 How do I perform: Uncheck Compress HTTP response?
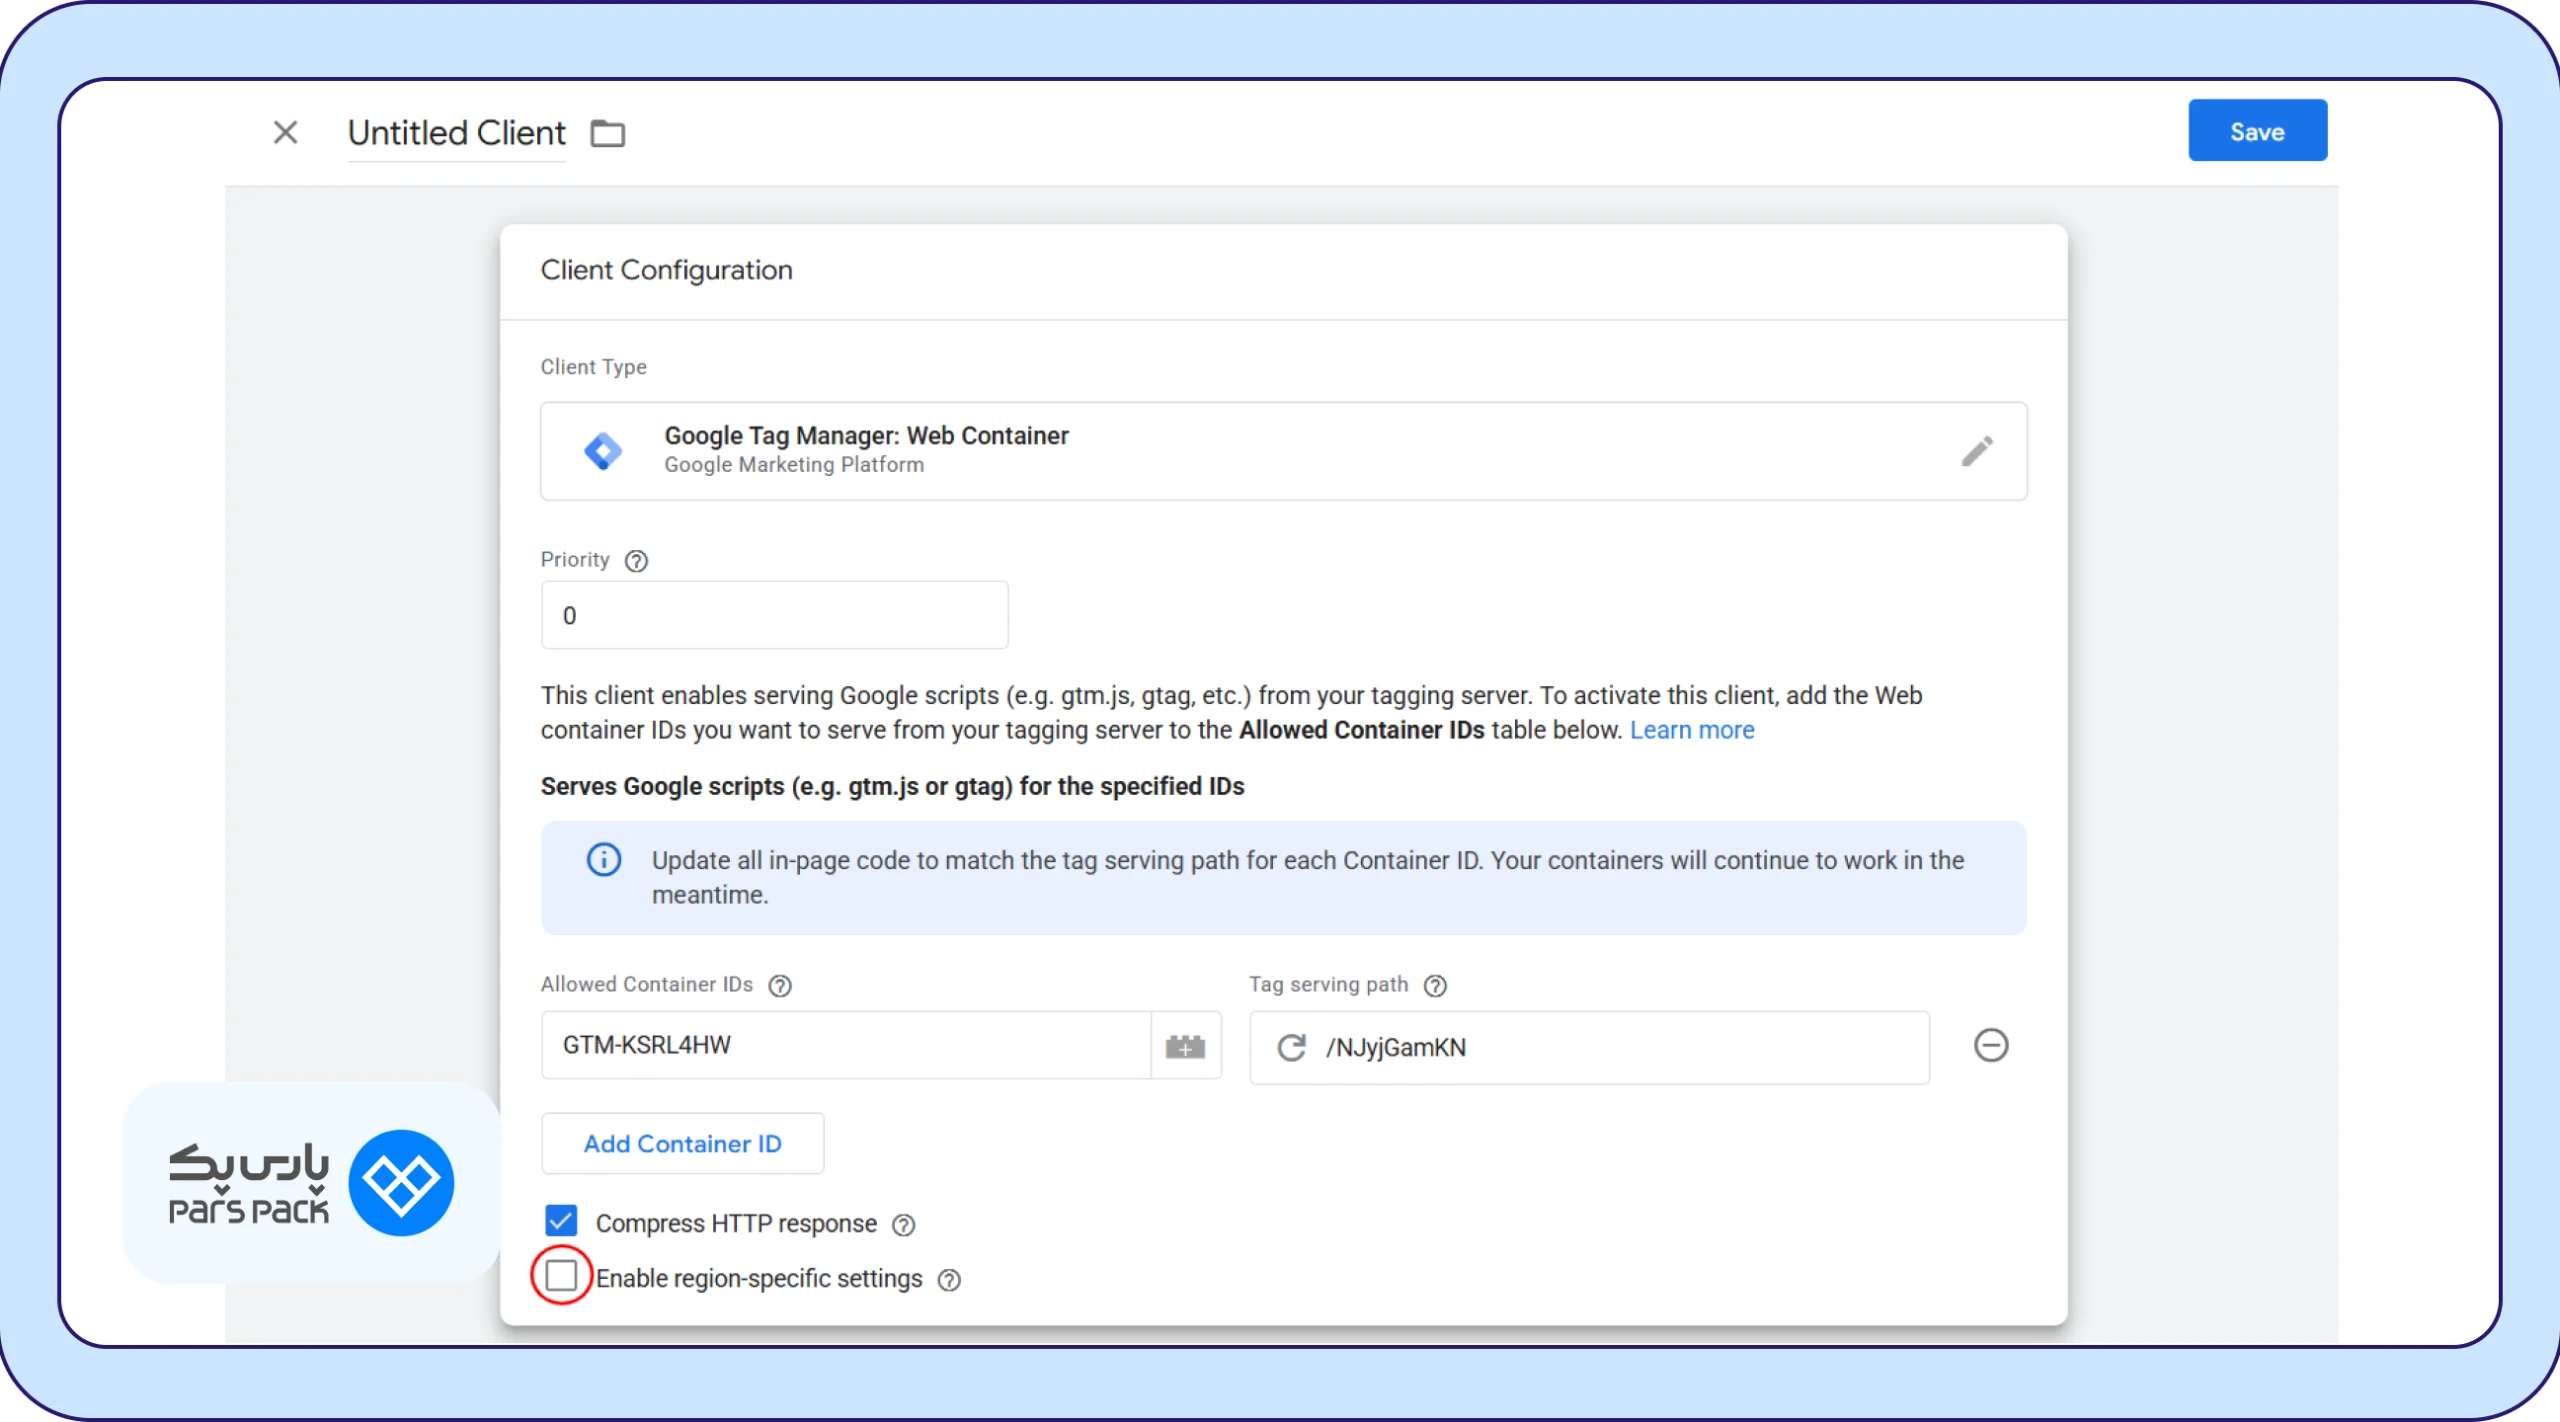[561, 1221]
